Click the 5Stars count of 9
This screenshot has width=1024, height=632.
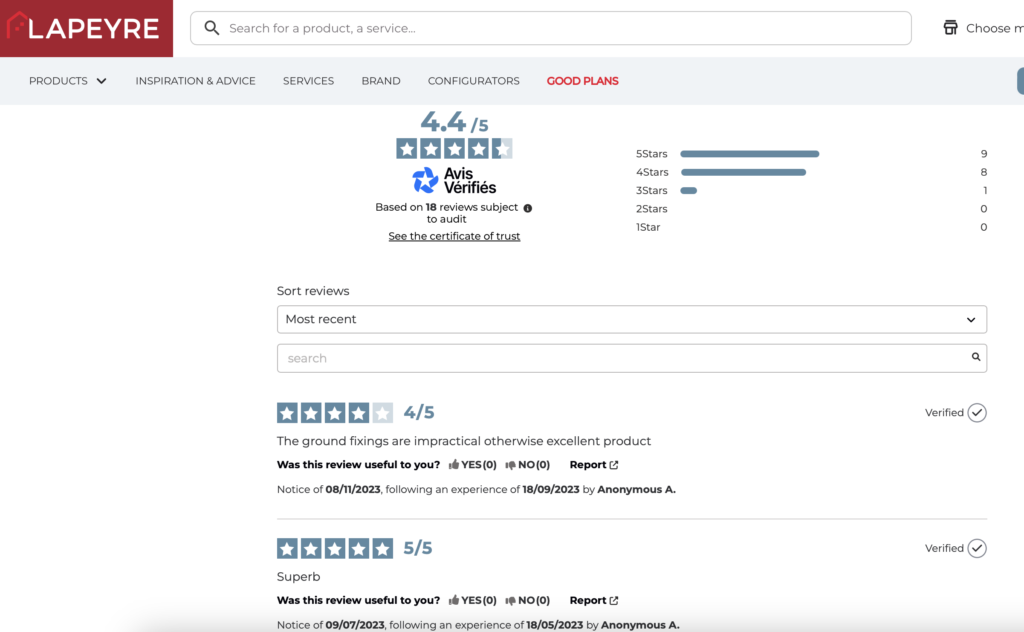tap(984, 154)
